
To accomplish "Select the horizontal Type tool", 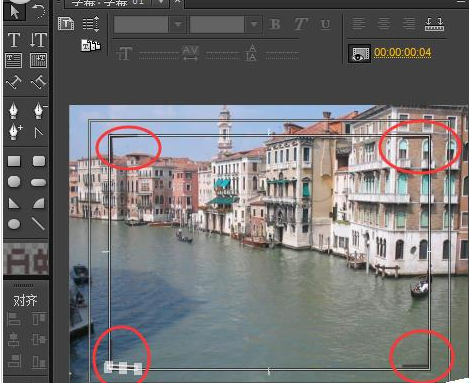I will click(14, 40).
